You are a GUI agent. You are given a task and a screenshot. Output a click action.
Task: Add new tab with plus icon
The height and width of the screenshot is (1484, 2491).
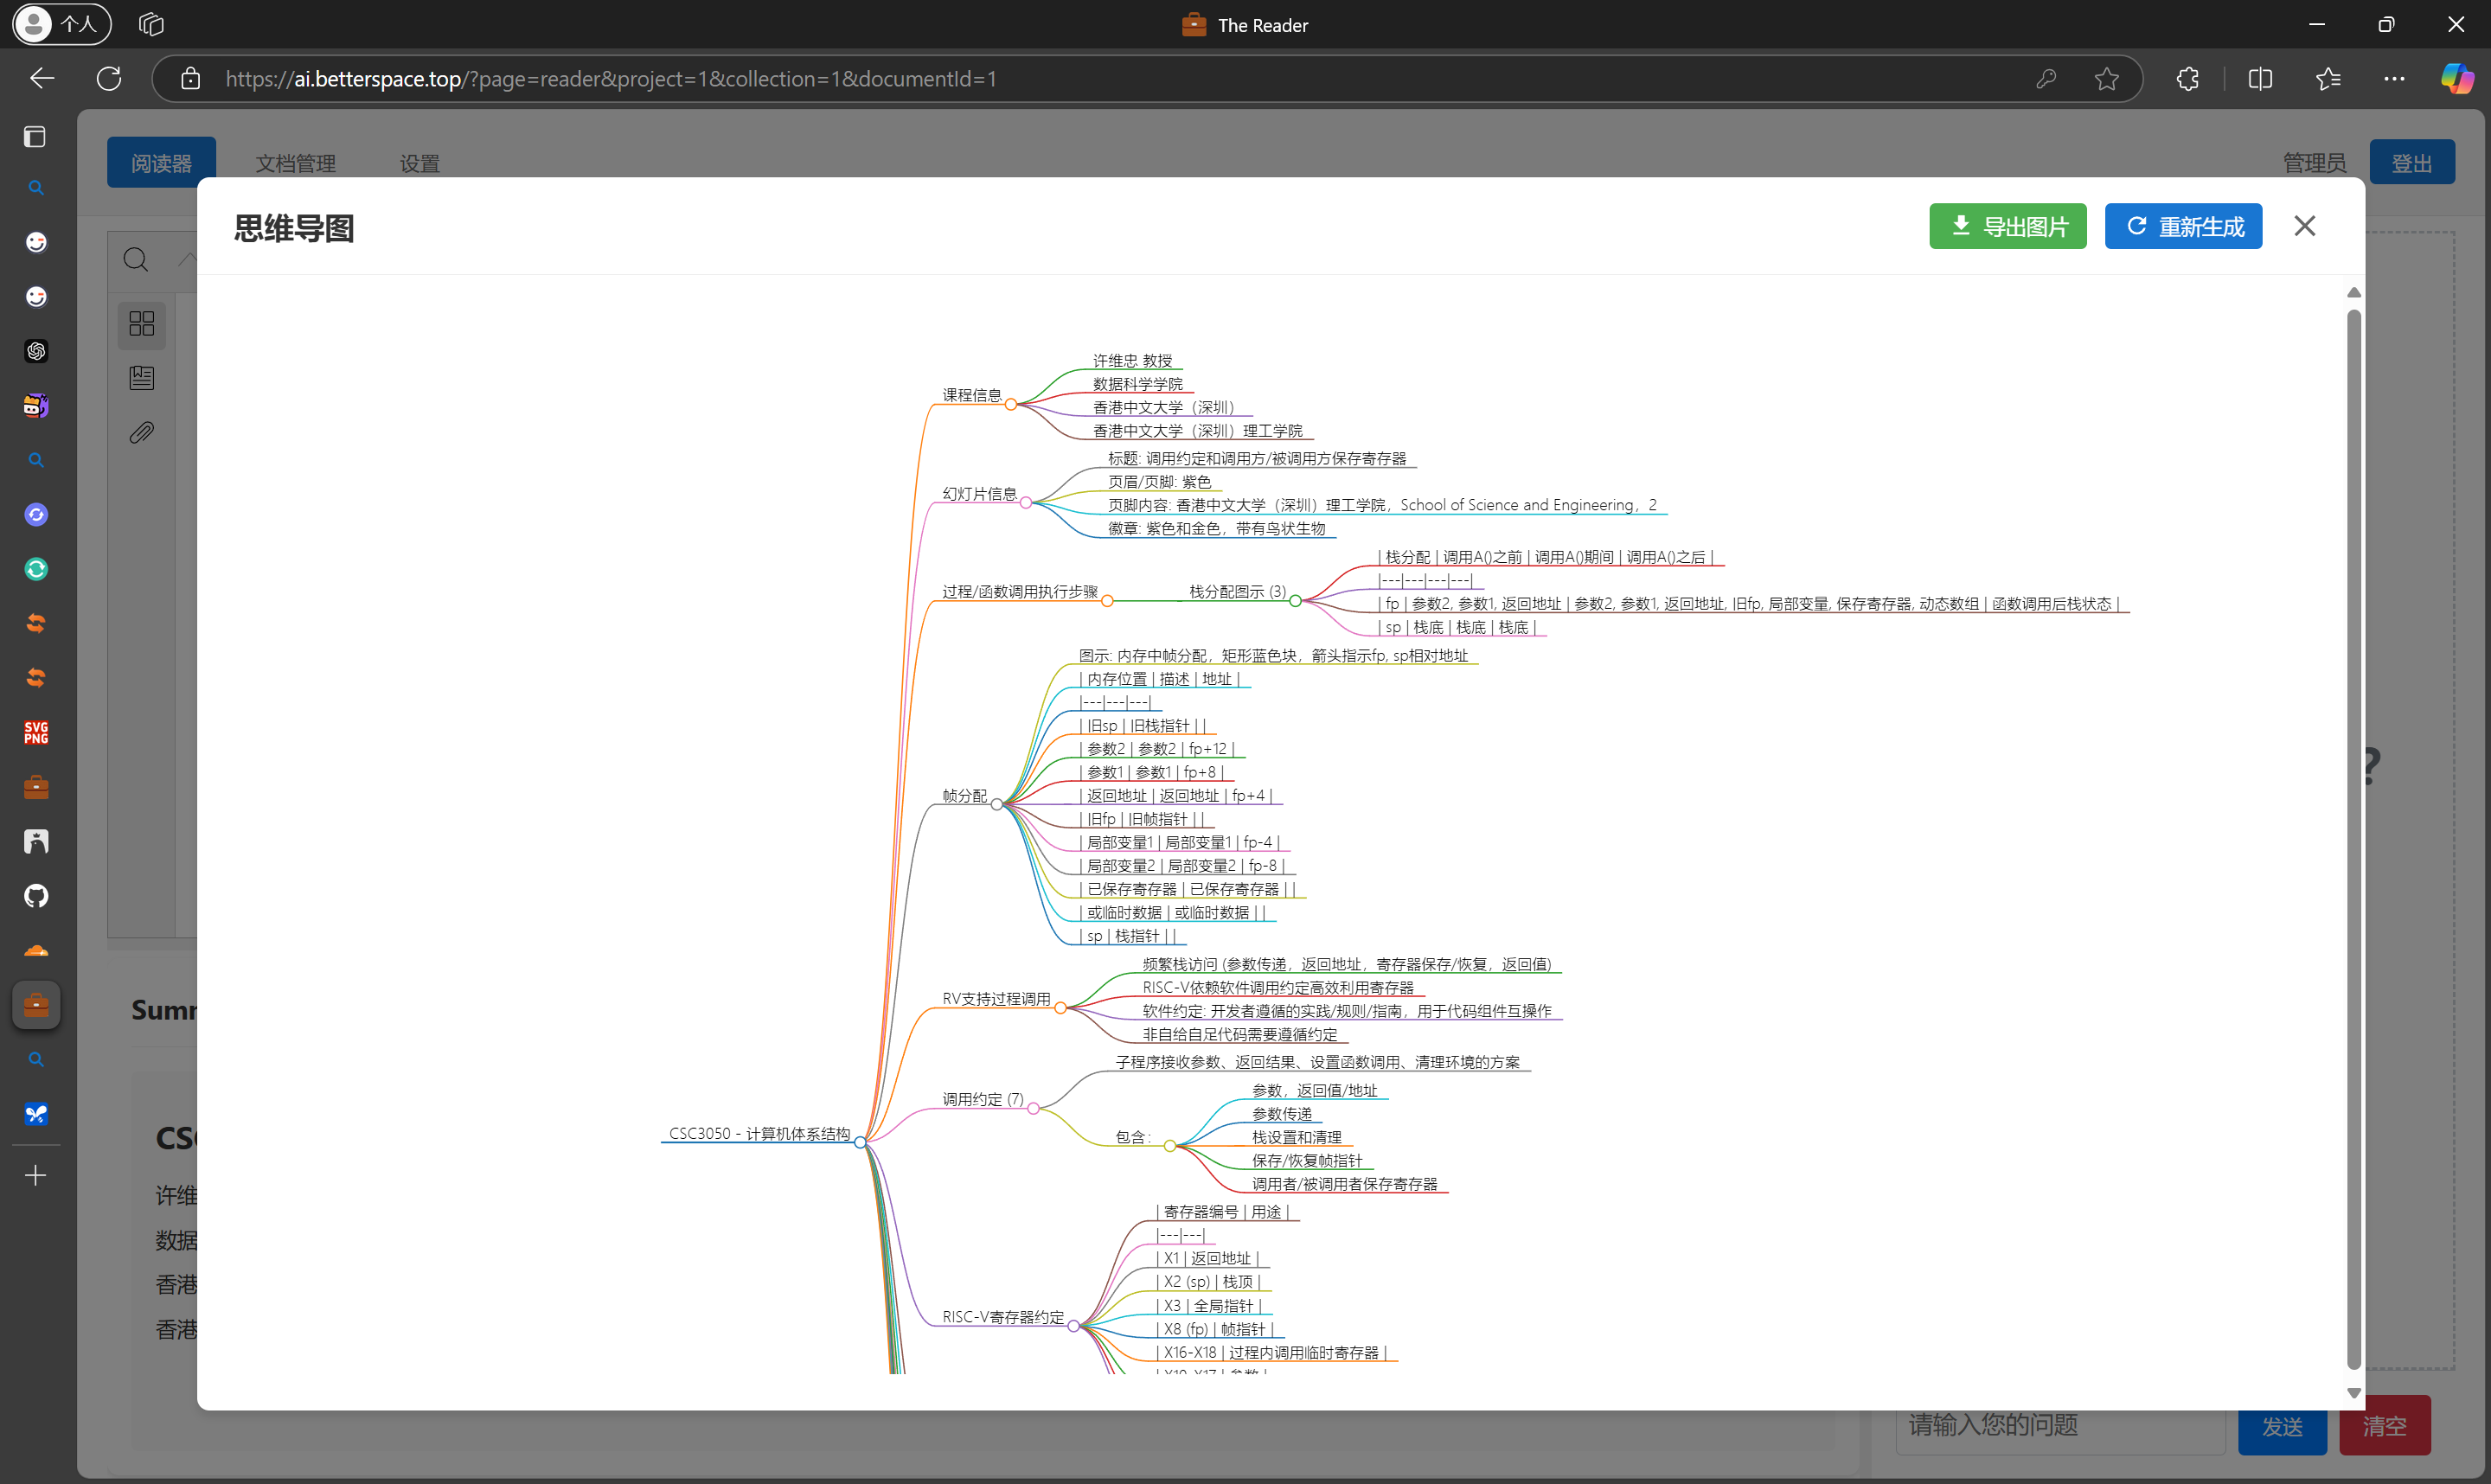click(36, 1175)
